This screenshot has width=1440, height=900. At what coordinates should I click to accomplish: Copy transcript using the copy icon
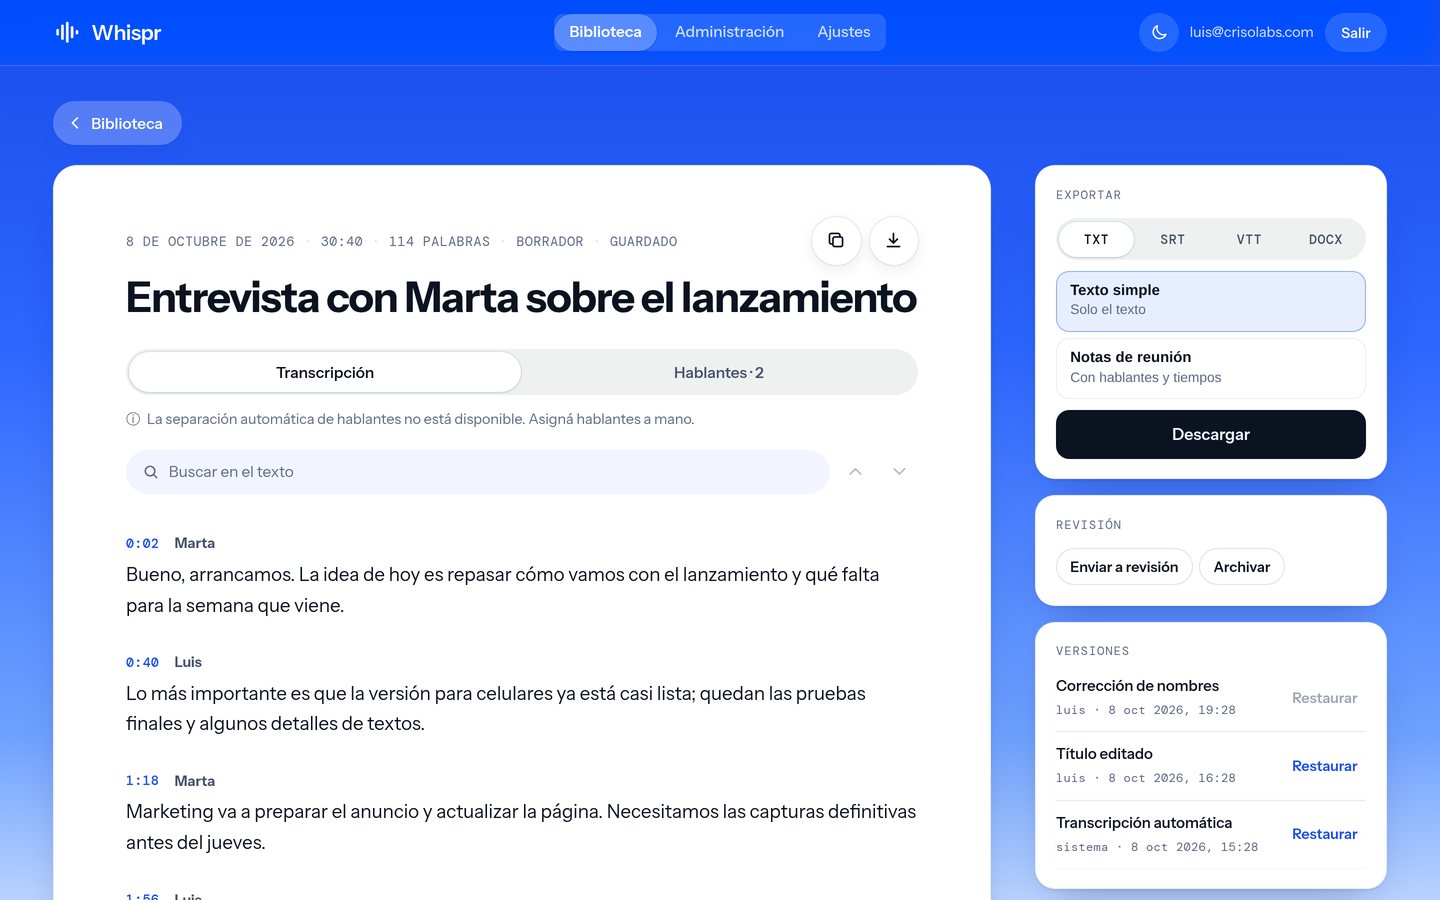click(836, 240)
